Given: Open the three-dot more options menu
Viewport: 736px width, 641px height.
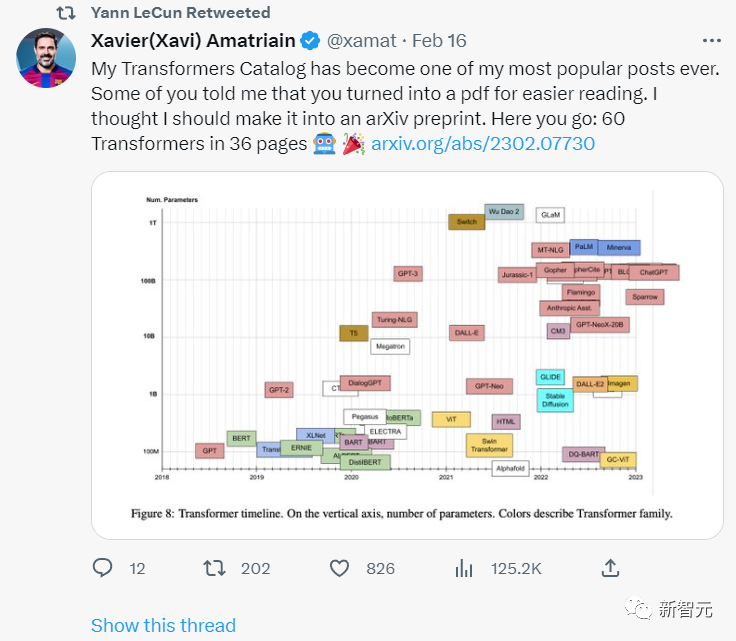Looking at the screenshot, I should pyautogui.click(x=711, y=41).
